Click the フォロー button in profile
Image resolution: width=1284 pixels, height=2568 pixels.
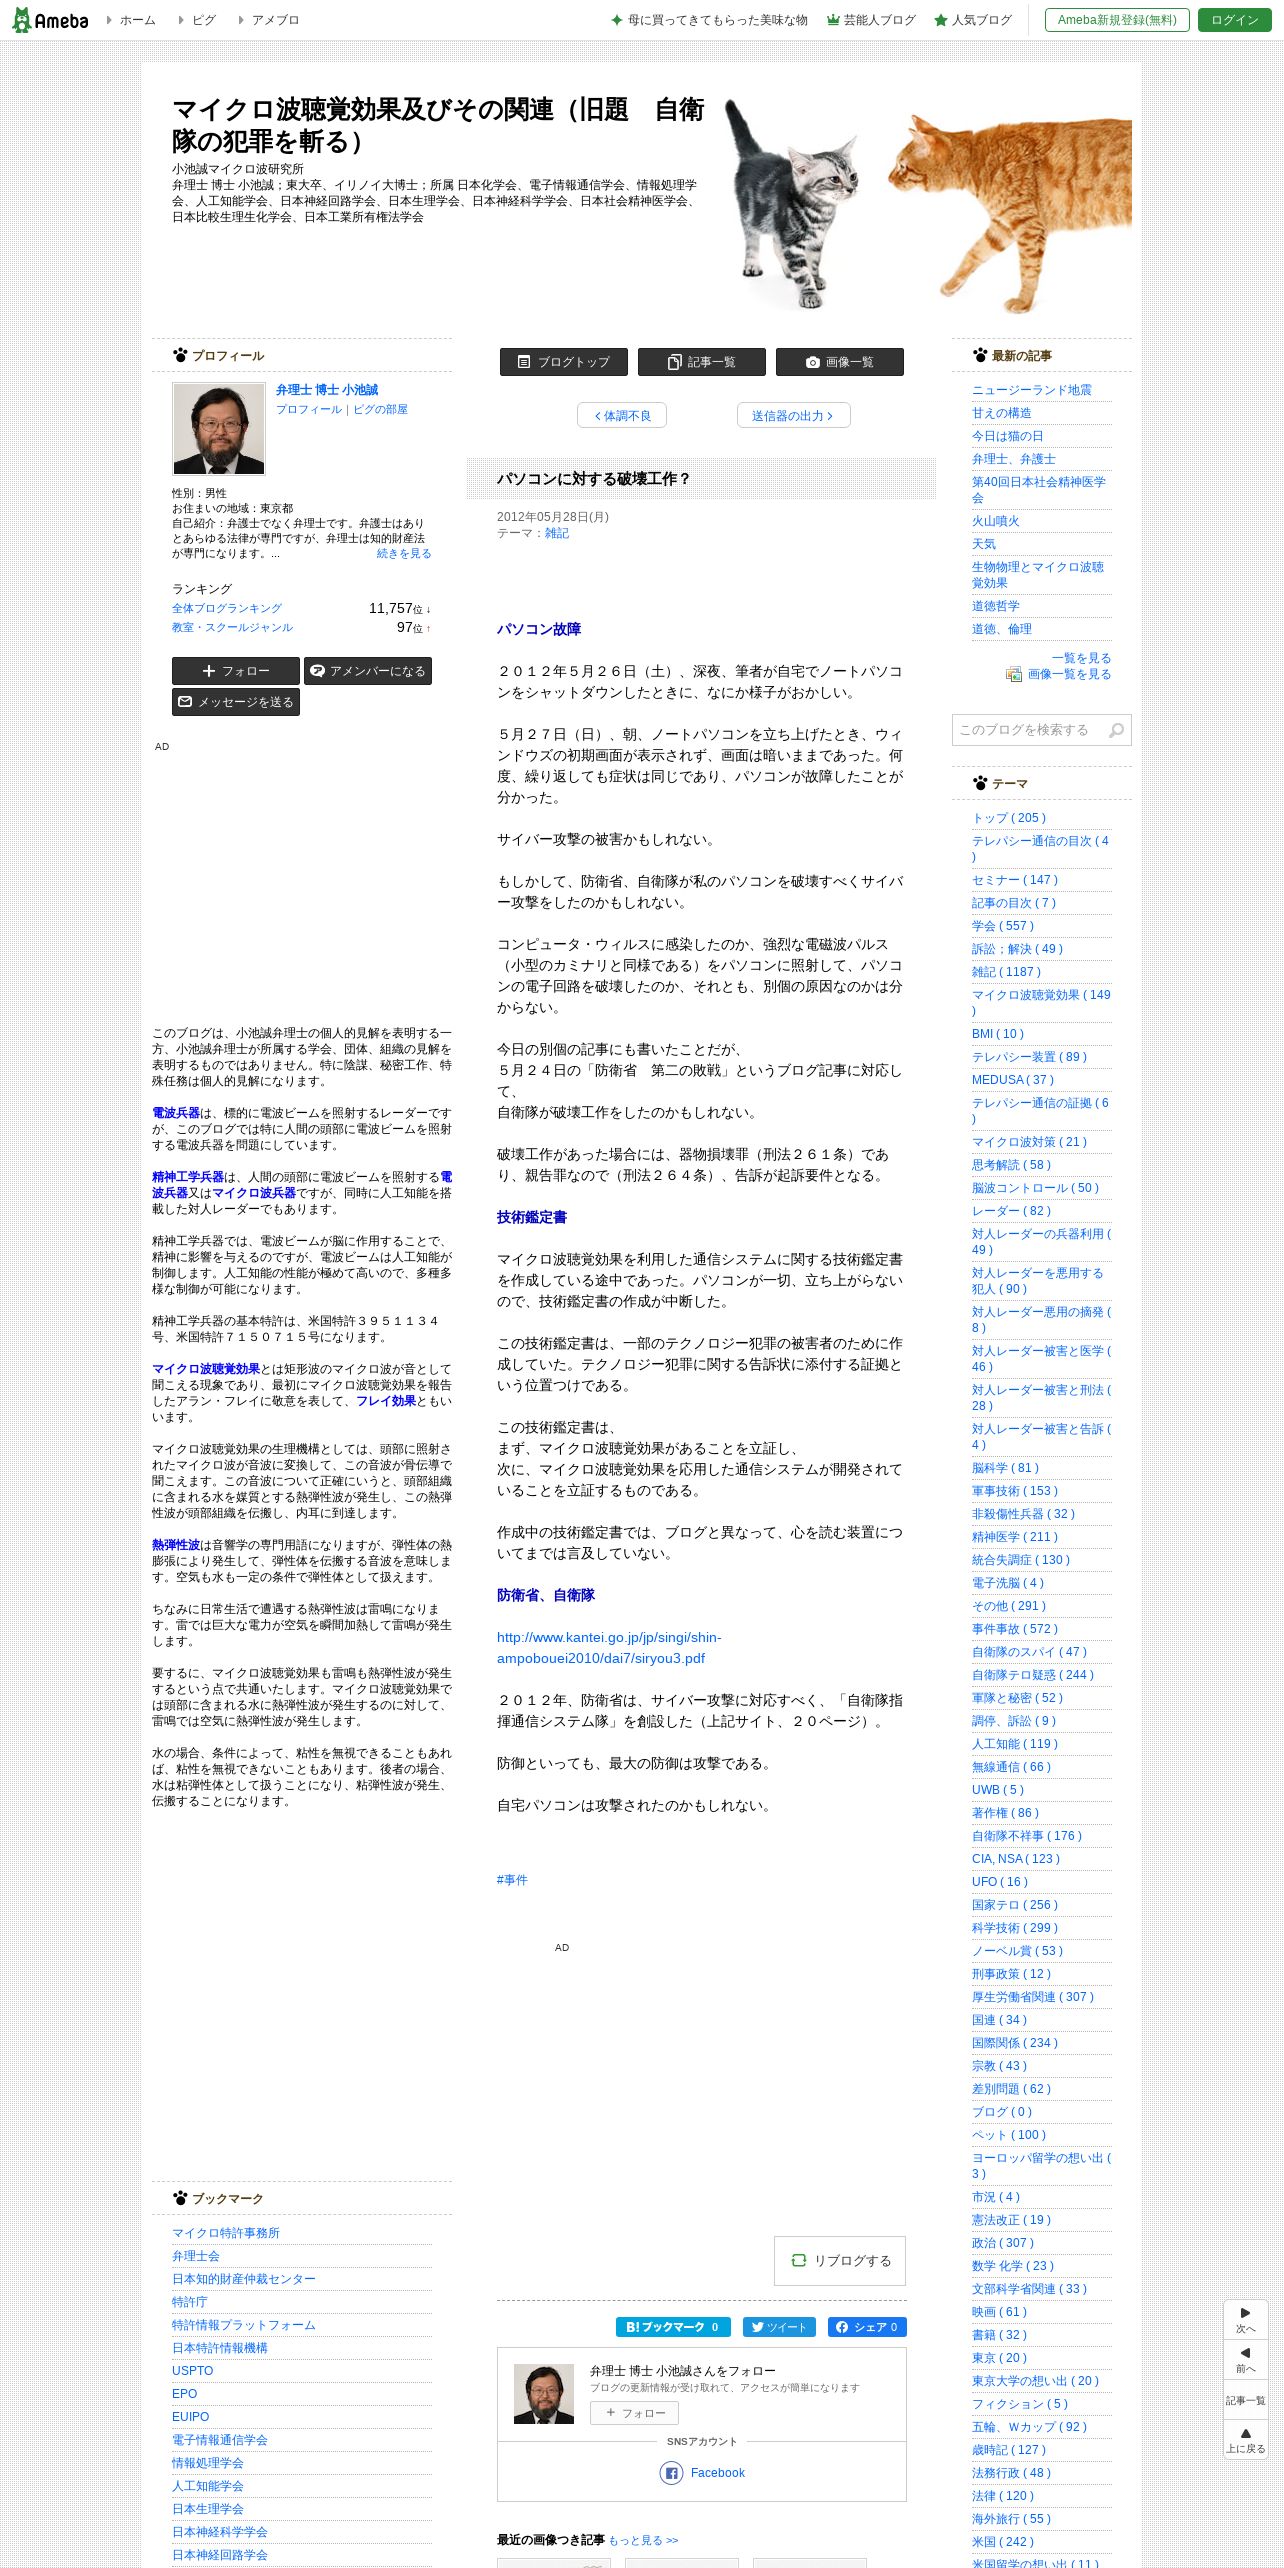[x=236, y=671]
